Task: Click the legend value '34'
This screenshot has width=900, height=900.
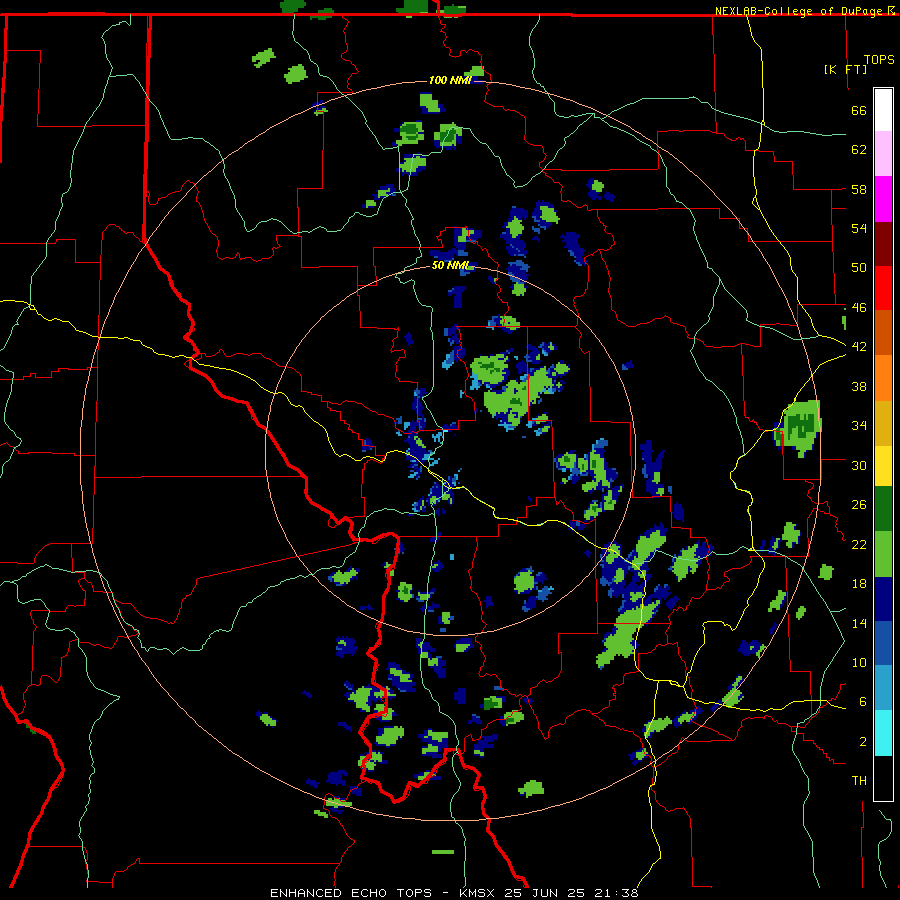Action: pyautogui.click(x=859, y=426)
